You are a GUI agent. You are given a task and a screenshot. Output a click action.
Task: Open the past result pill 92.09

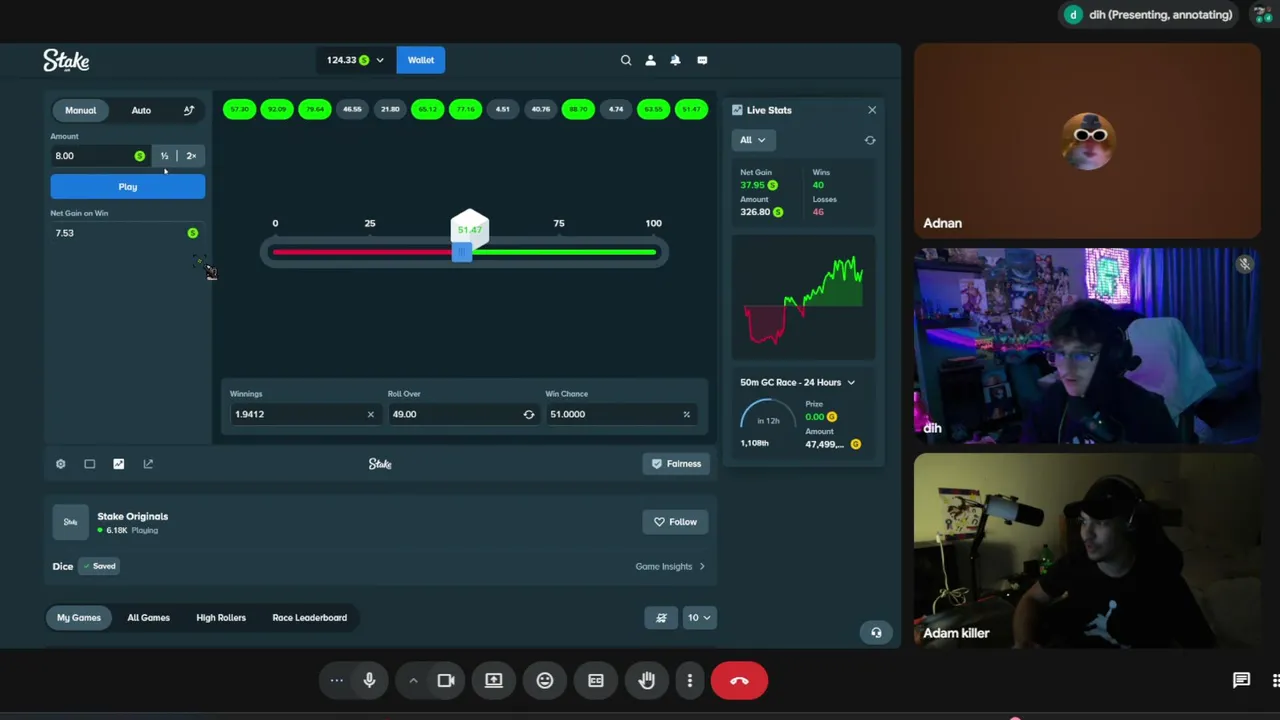277,109
